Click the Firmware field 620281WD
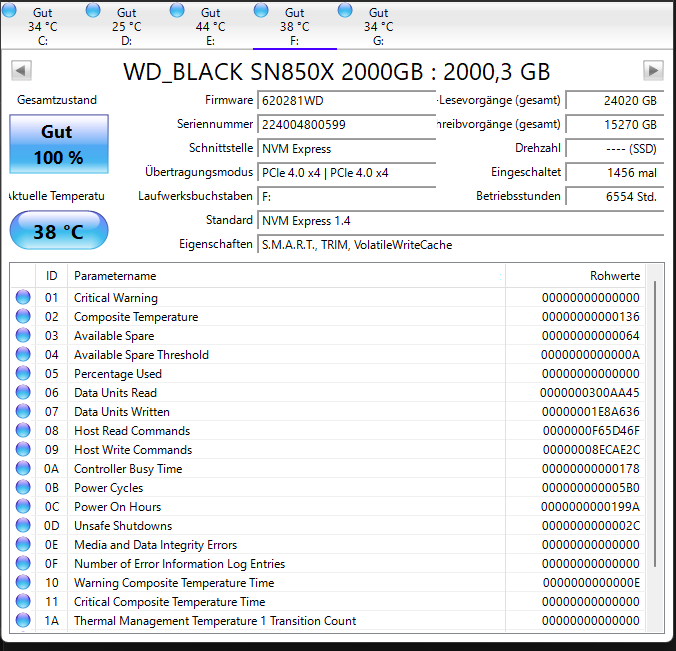Image resolution: width=676 pixels, height=651 pixels. 347,100
